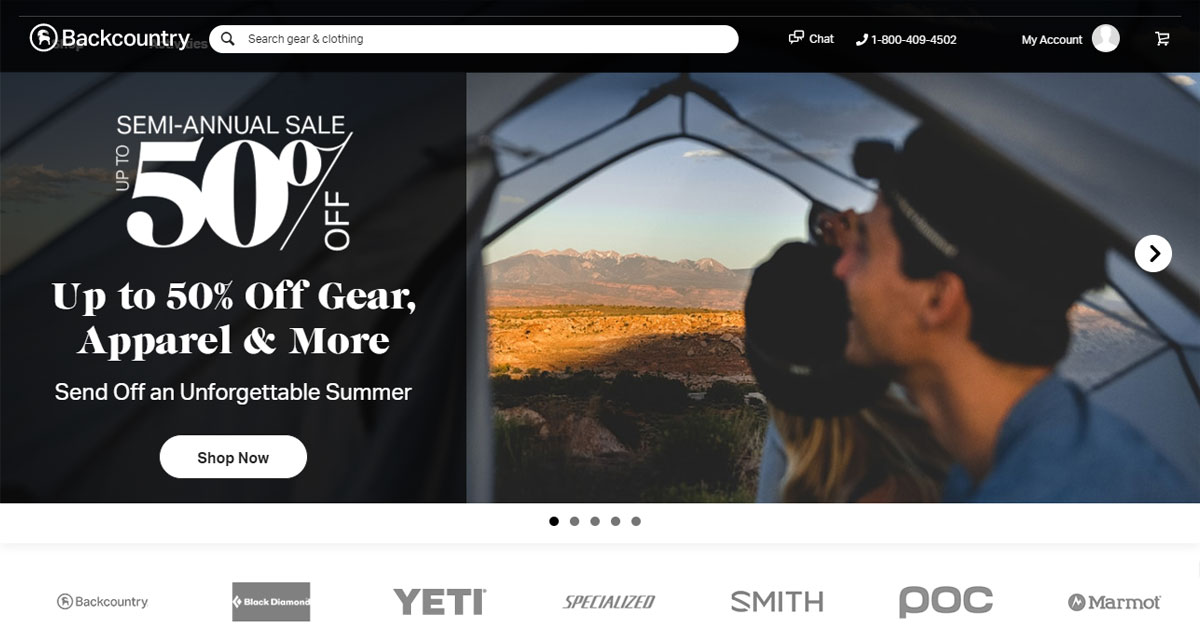Click the Shop Now button
This screenshot has height=628, width=1200.
point(233,457)
